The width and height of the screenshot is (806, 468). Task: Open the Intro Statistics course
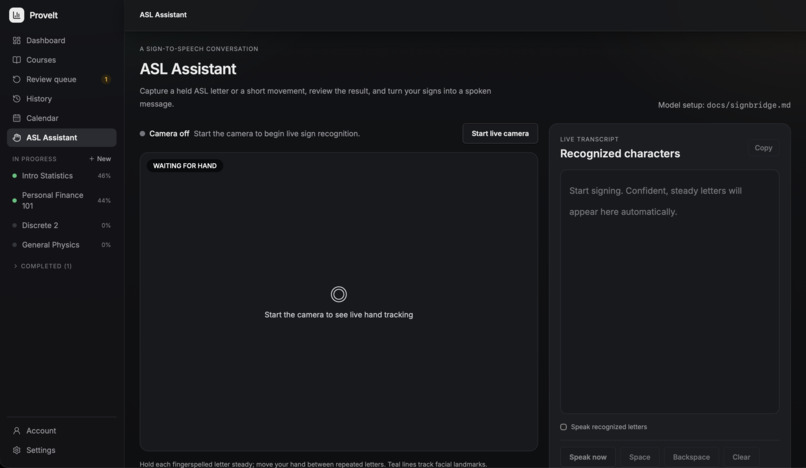(x=62, y=175)
